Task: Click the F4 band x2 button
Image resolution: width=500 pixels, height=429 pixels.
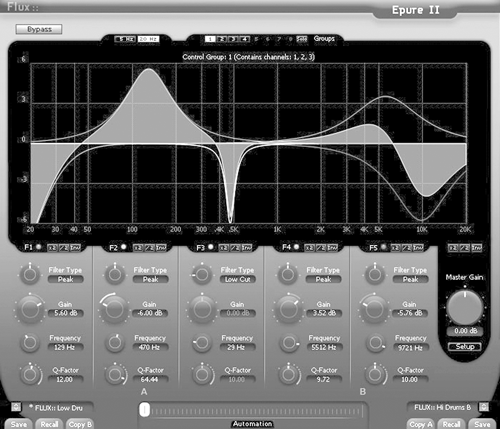Action: pos(309,248)
